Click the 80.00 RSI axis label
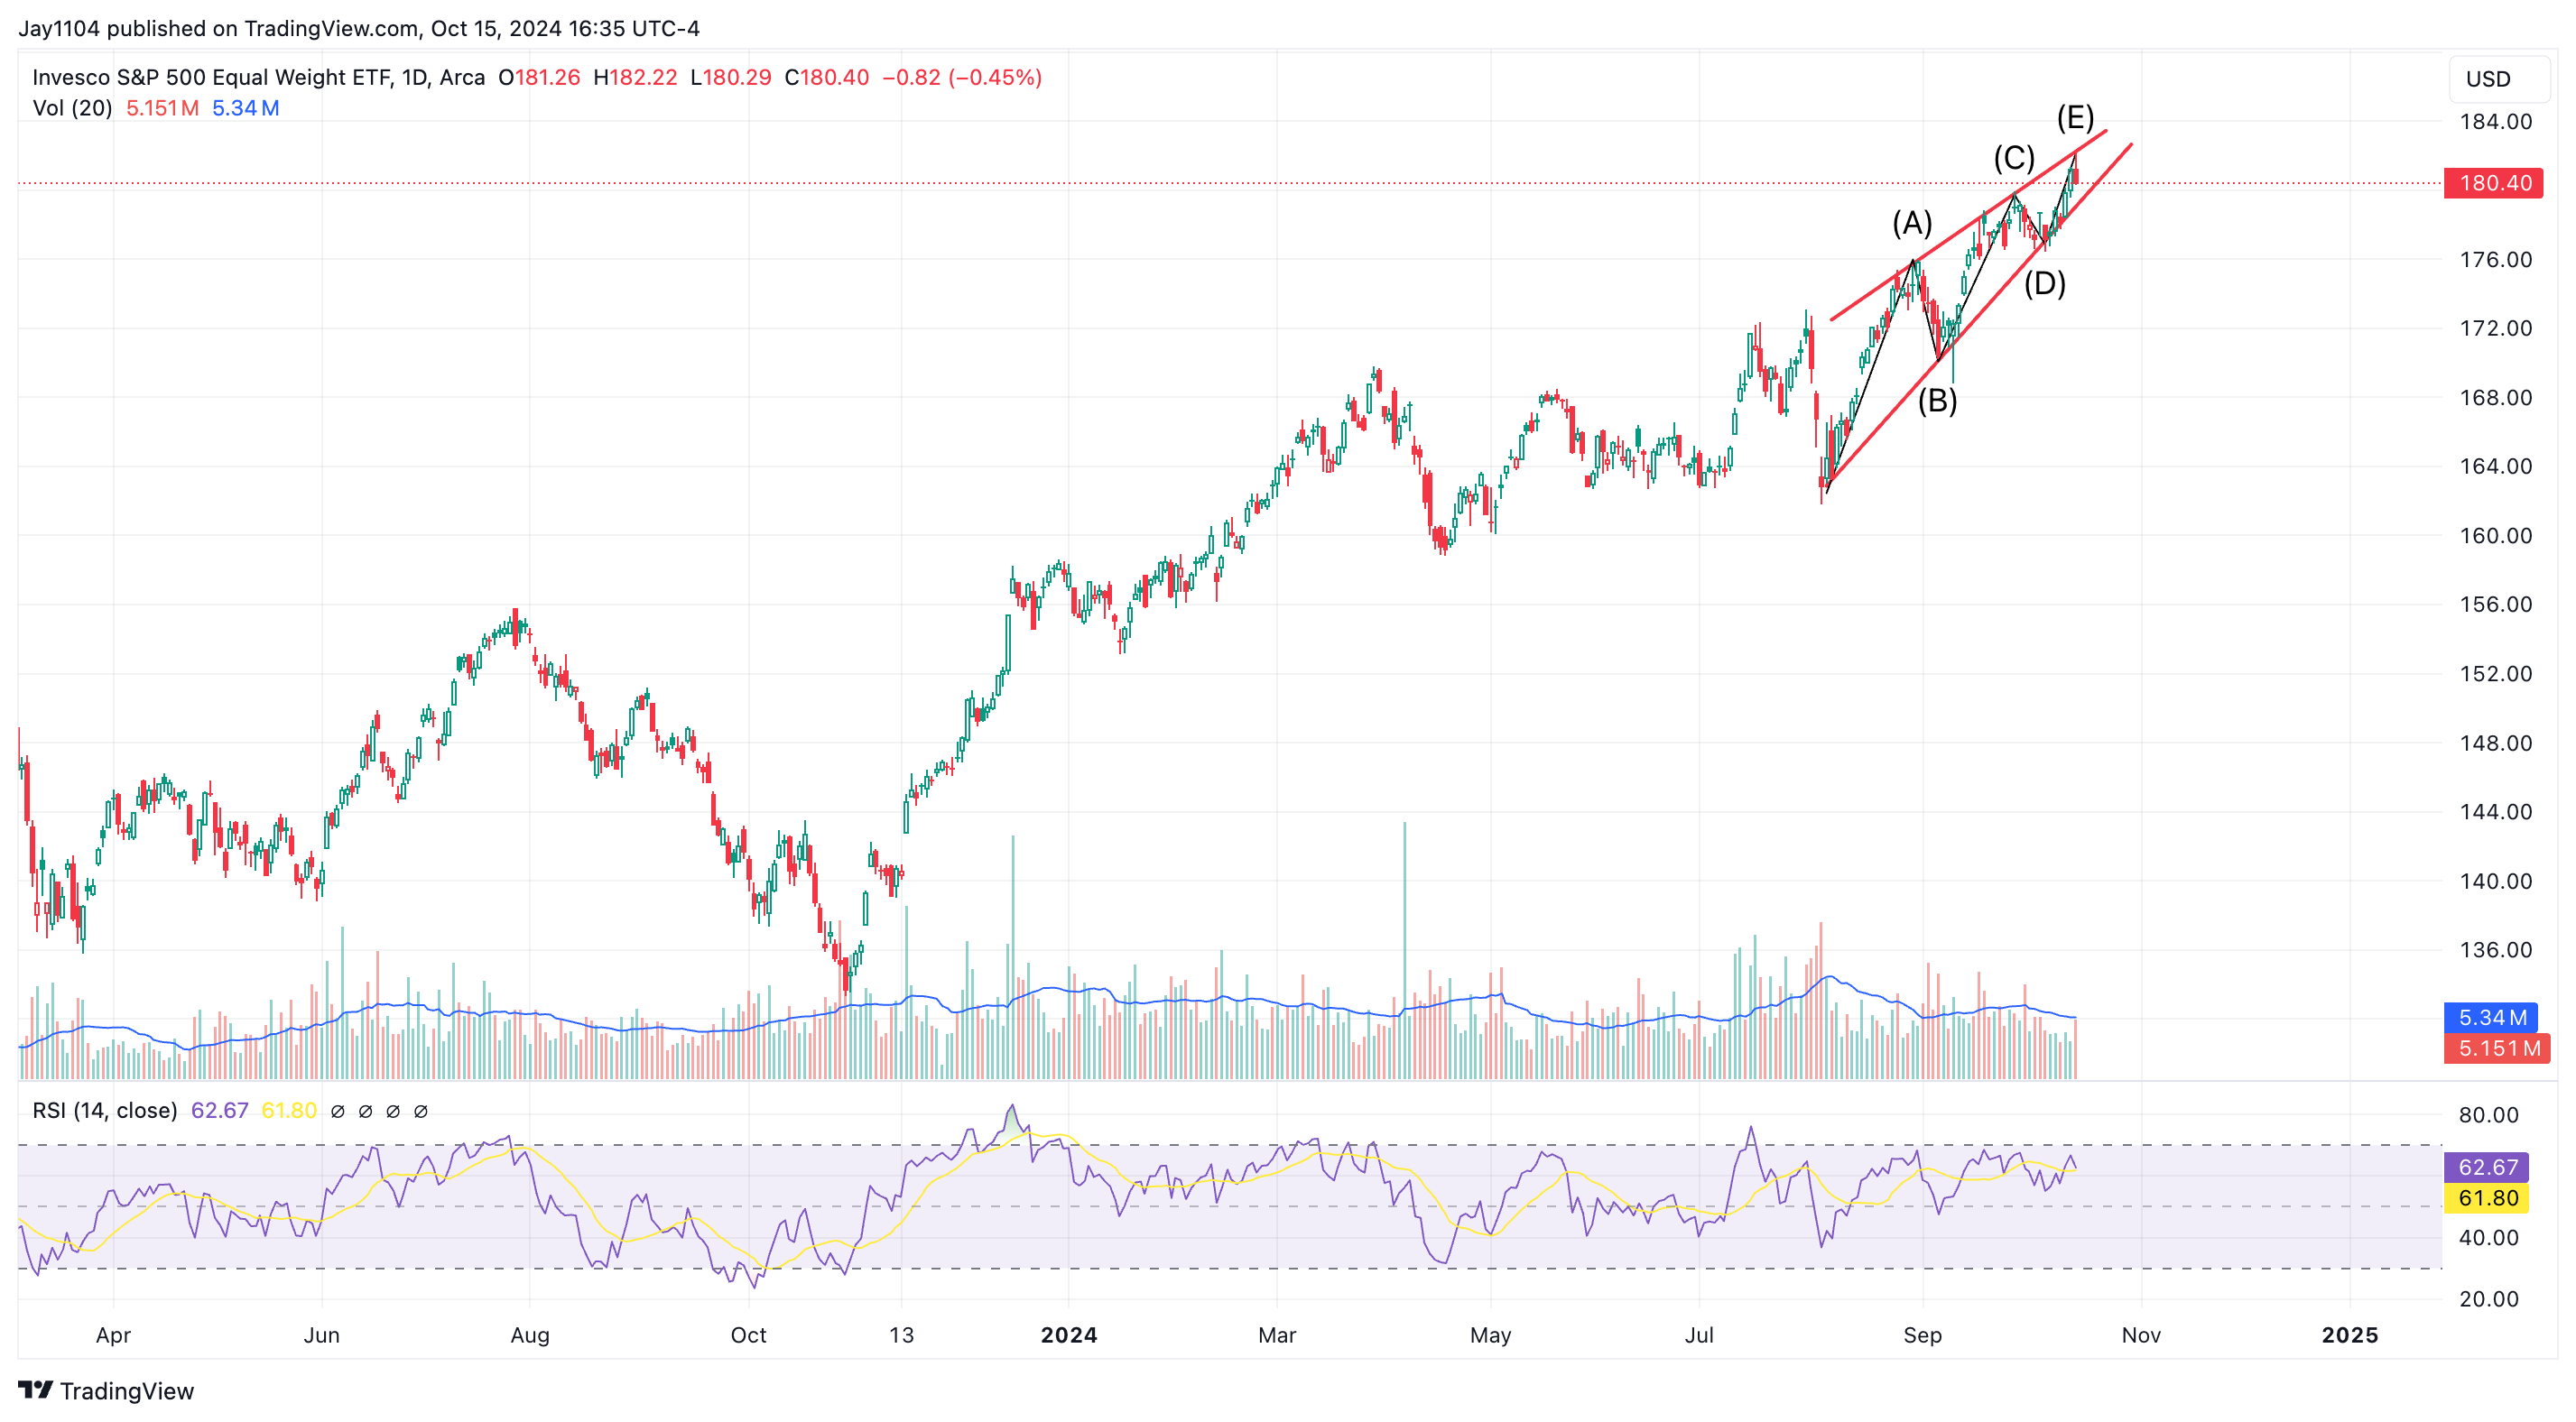 [x=2489, y=1115]
